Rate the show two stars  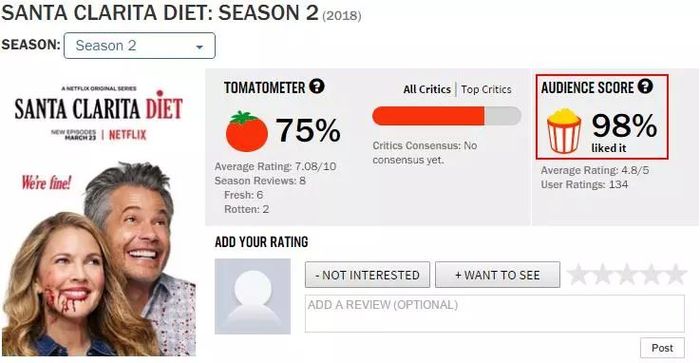[x=603, y=274]
